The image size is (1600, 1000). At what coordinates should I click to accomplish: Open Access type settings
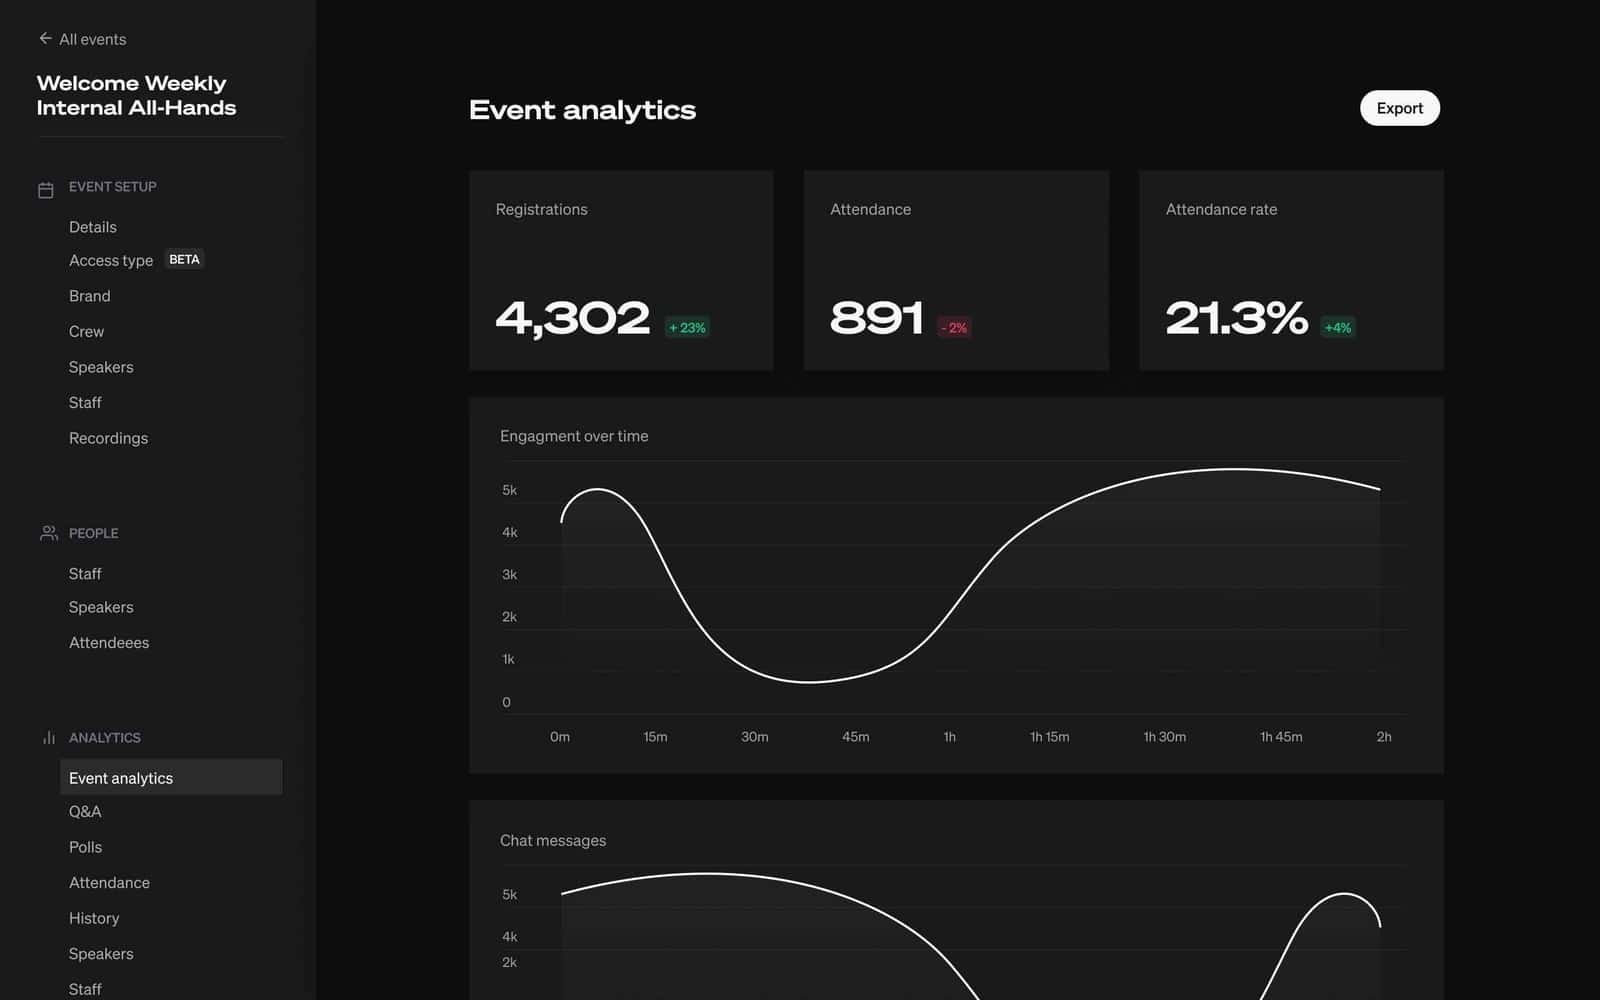click(111, 260)
